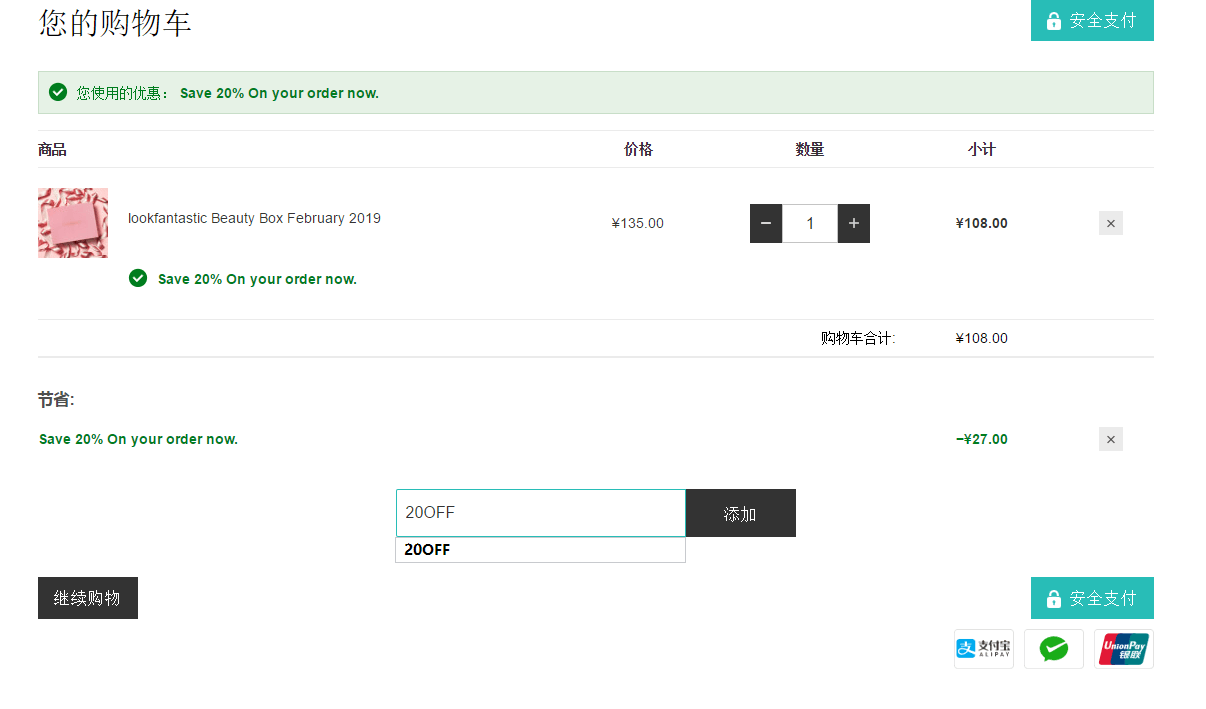Click the green check icon in the offer banner
Screen dimensions: 1206x709
pyautogui.click(x=58, y=92)
